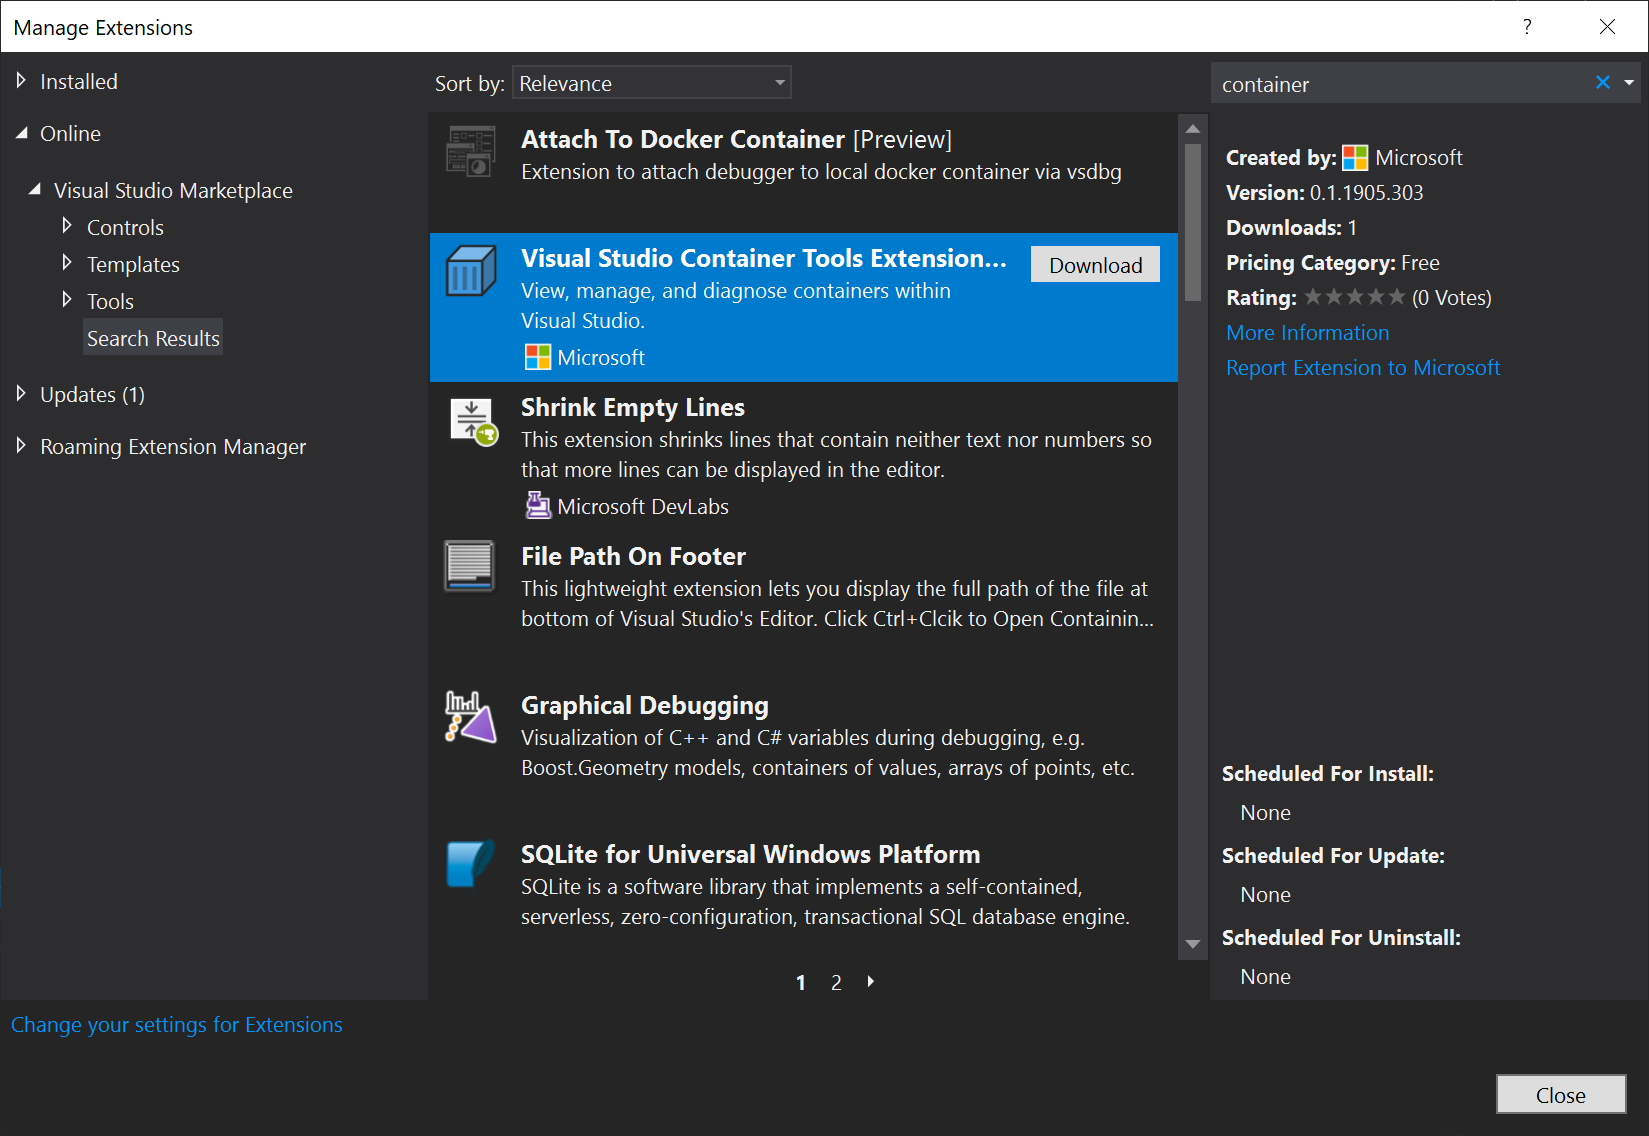Open Change your settings for Extensions
Viewport: 1649px width, 1136px height.
(176, 1025)
